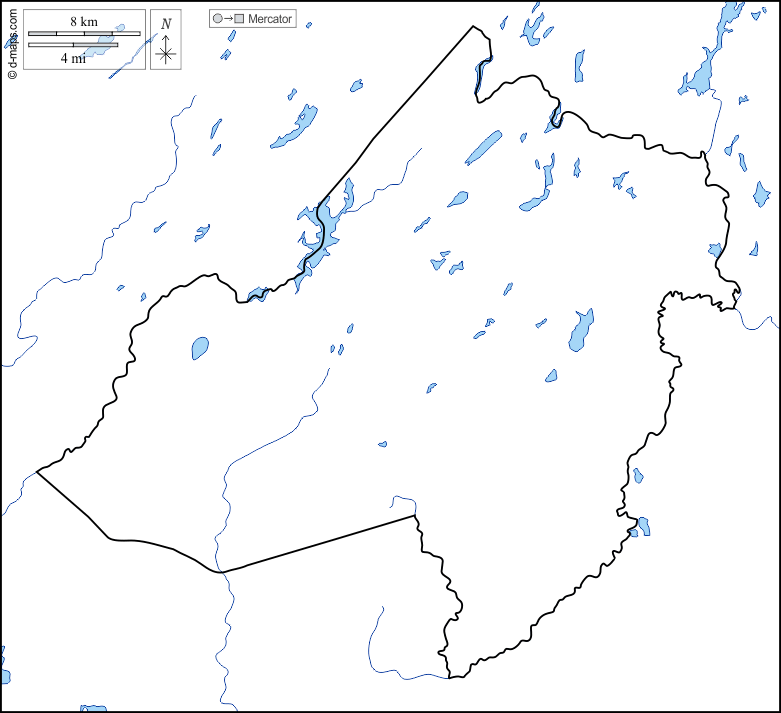The image size is (781, 713).
Task: Click the river crossing the southern straight border
Action: click(x=221, y=571)
